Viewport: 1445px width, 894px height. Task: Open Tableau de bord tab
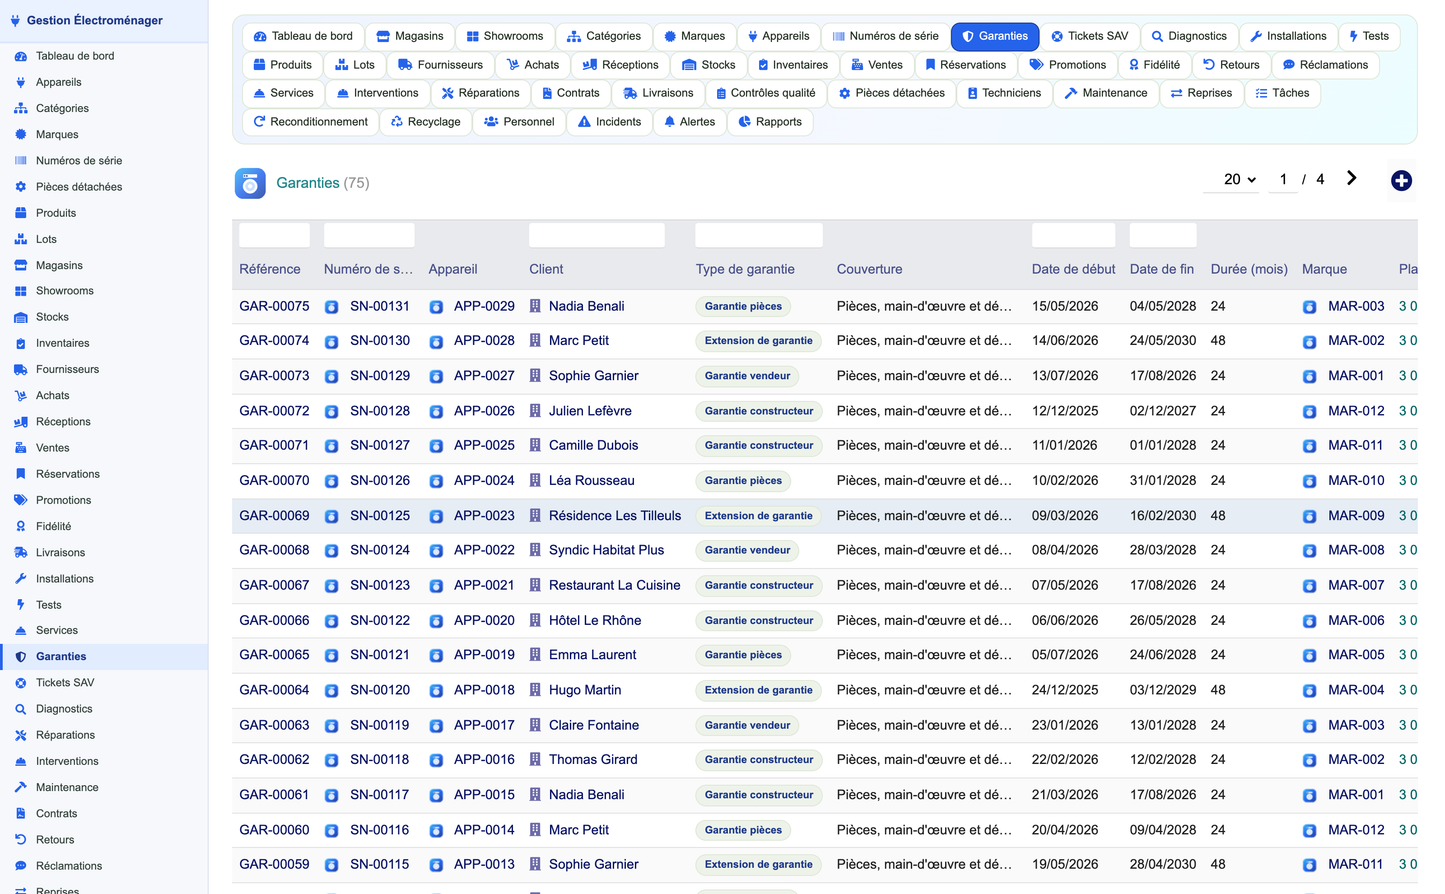[x=303, y=36]
